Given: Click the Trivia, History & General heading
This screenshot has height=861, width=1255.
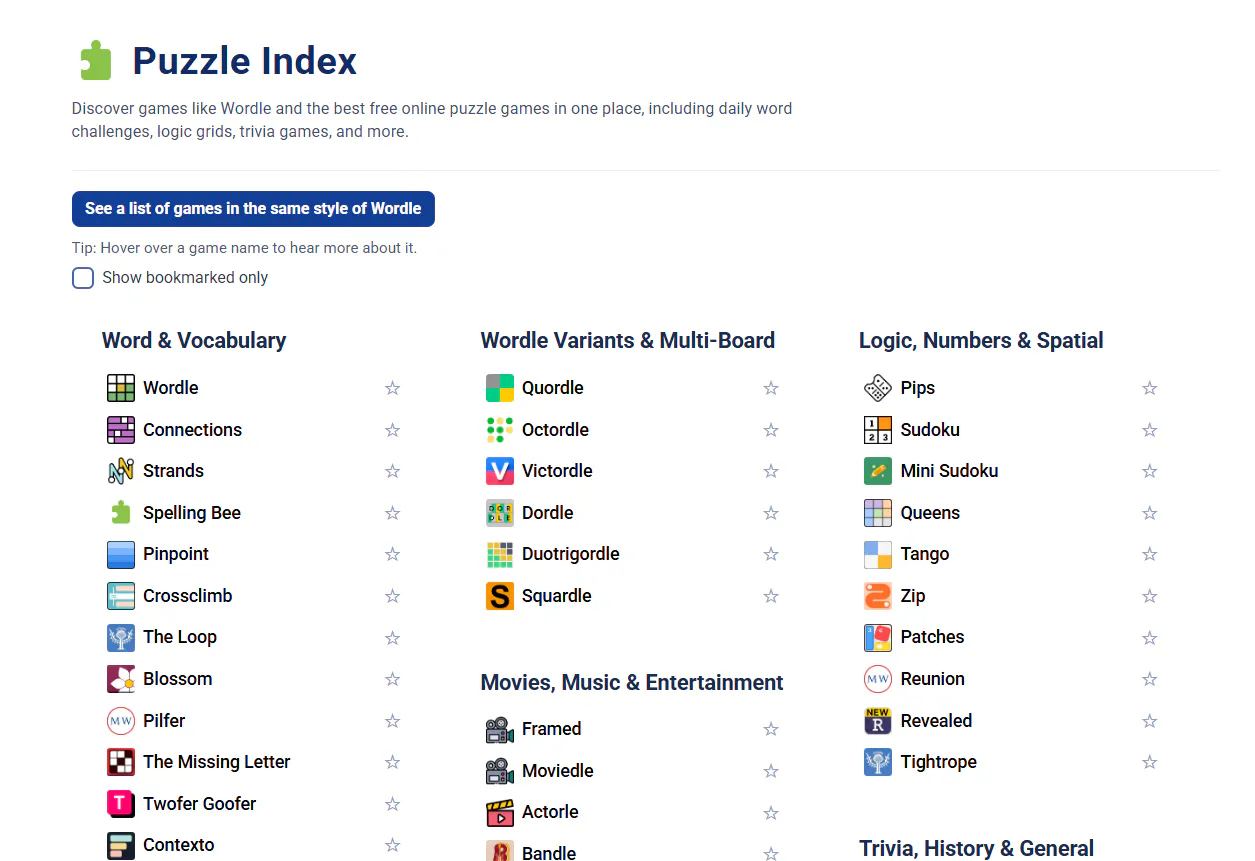Looking at the screenshot, I should [977, 849].
